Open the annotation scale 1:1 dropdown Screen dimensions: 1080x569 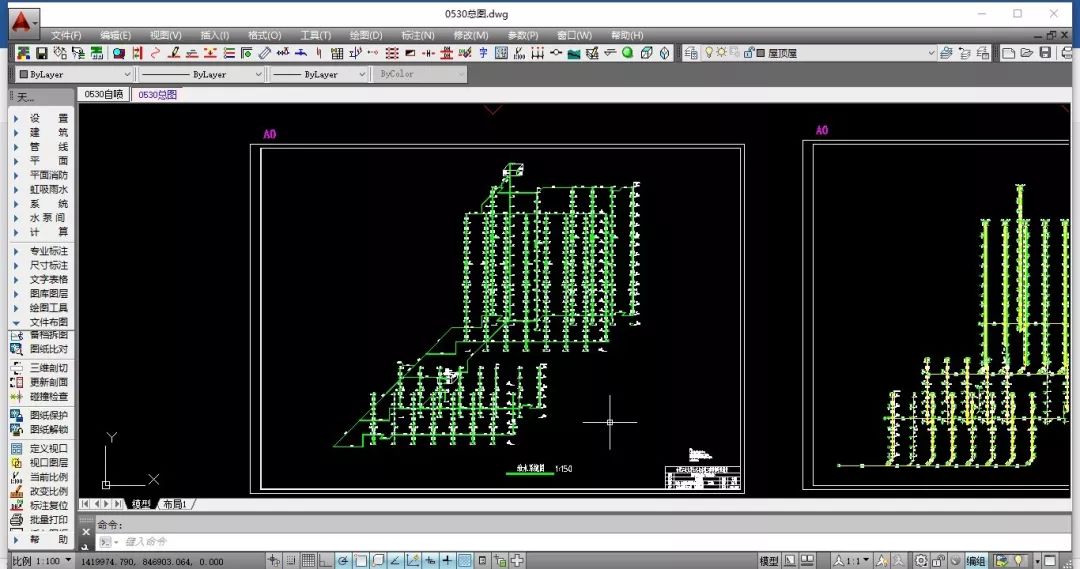[851, 561]
